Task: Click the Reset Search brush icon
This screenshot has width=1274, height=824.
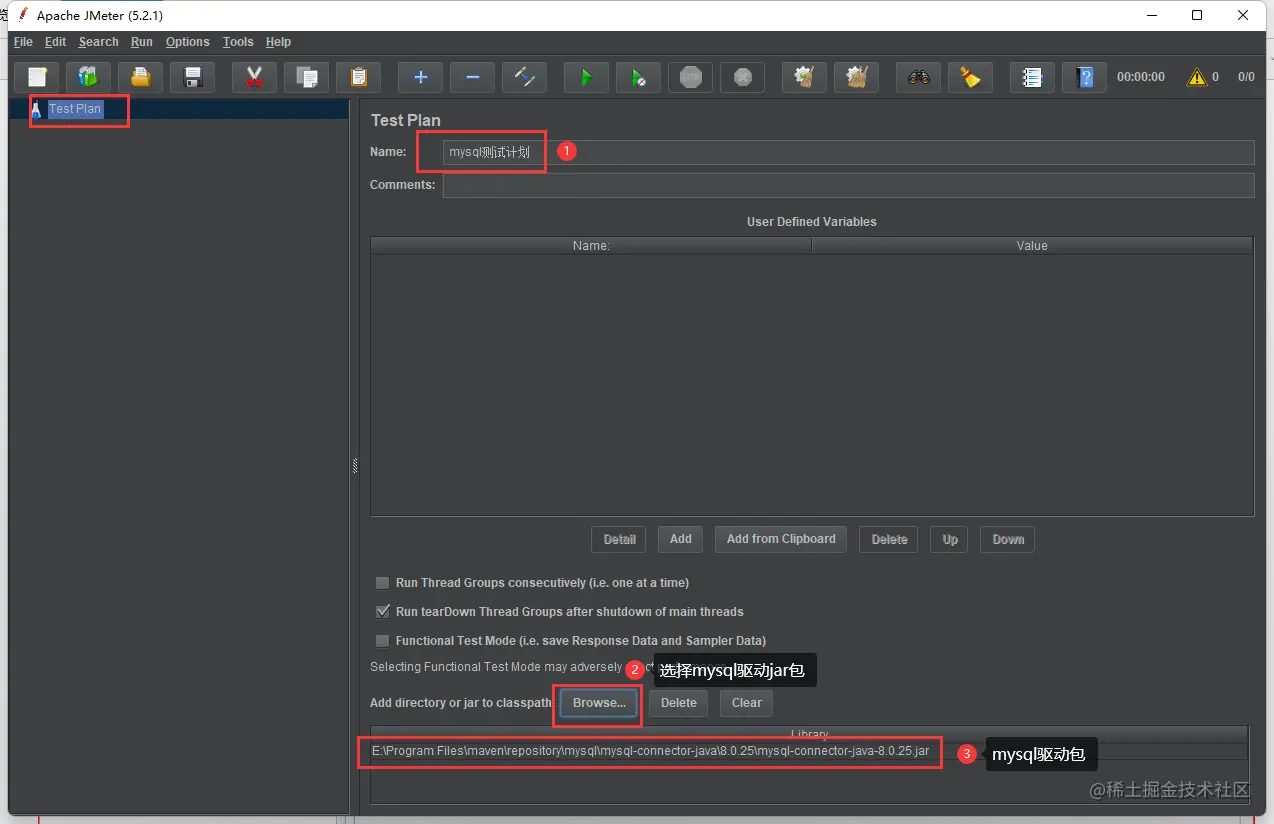Action: [x=971, y=77]
